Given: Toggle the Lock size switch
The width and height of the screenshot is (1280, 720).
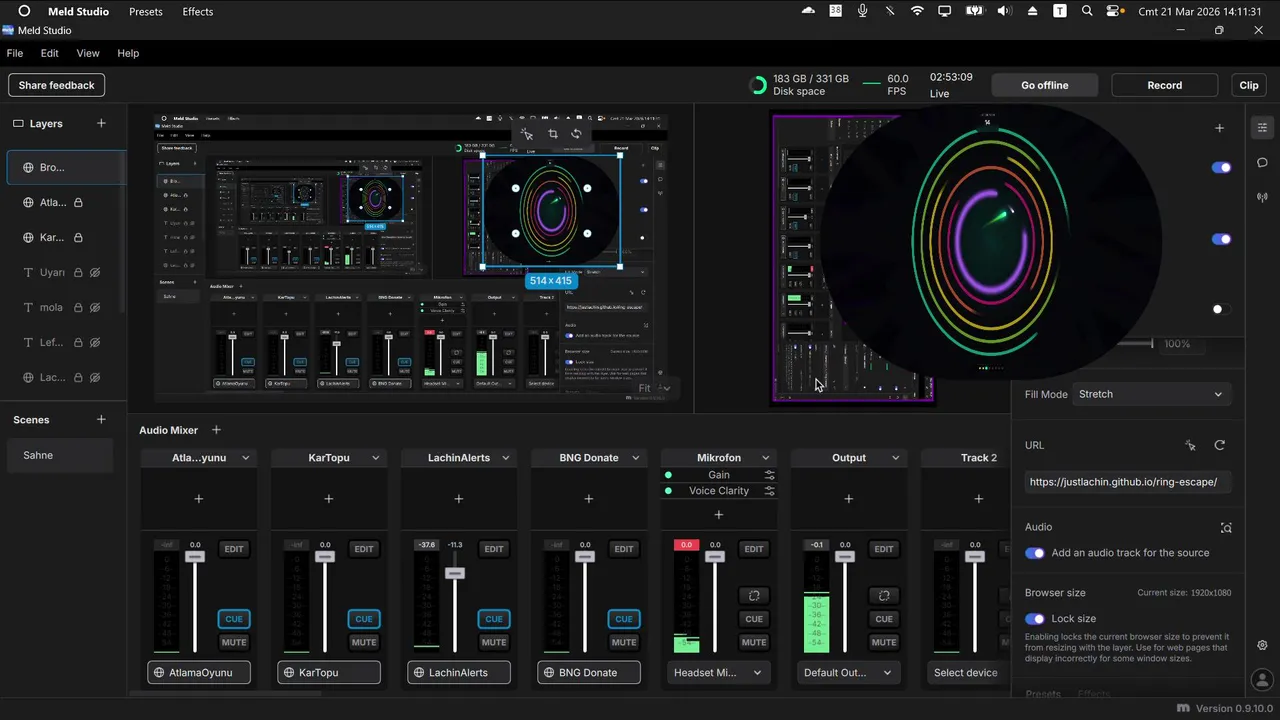Looking at the screenshot, I should tap(1035, 619).
